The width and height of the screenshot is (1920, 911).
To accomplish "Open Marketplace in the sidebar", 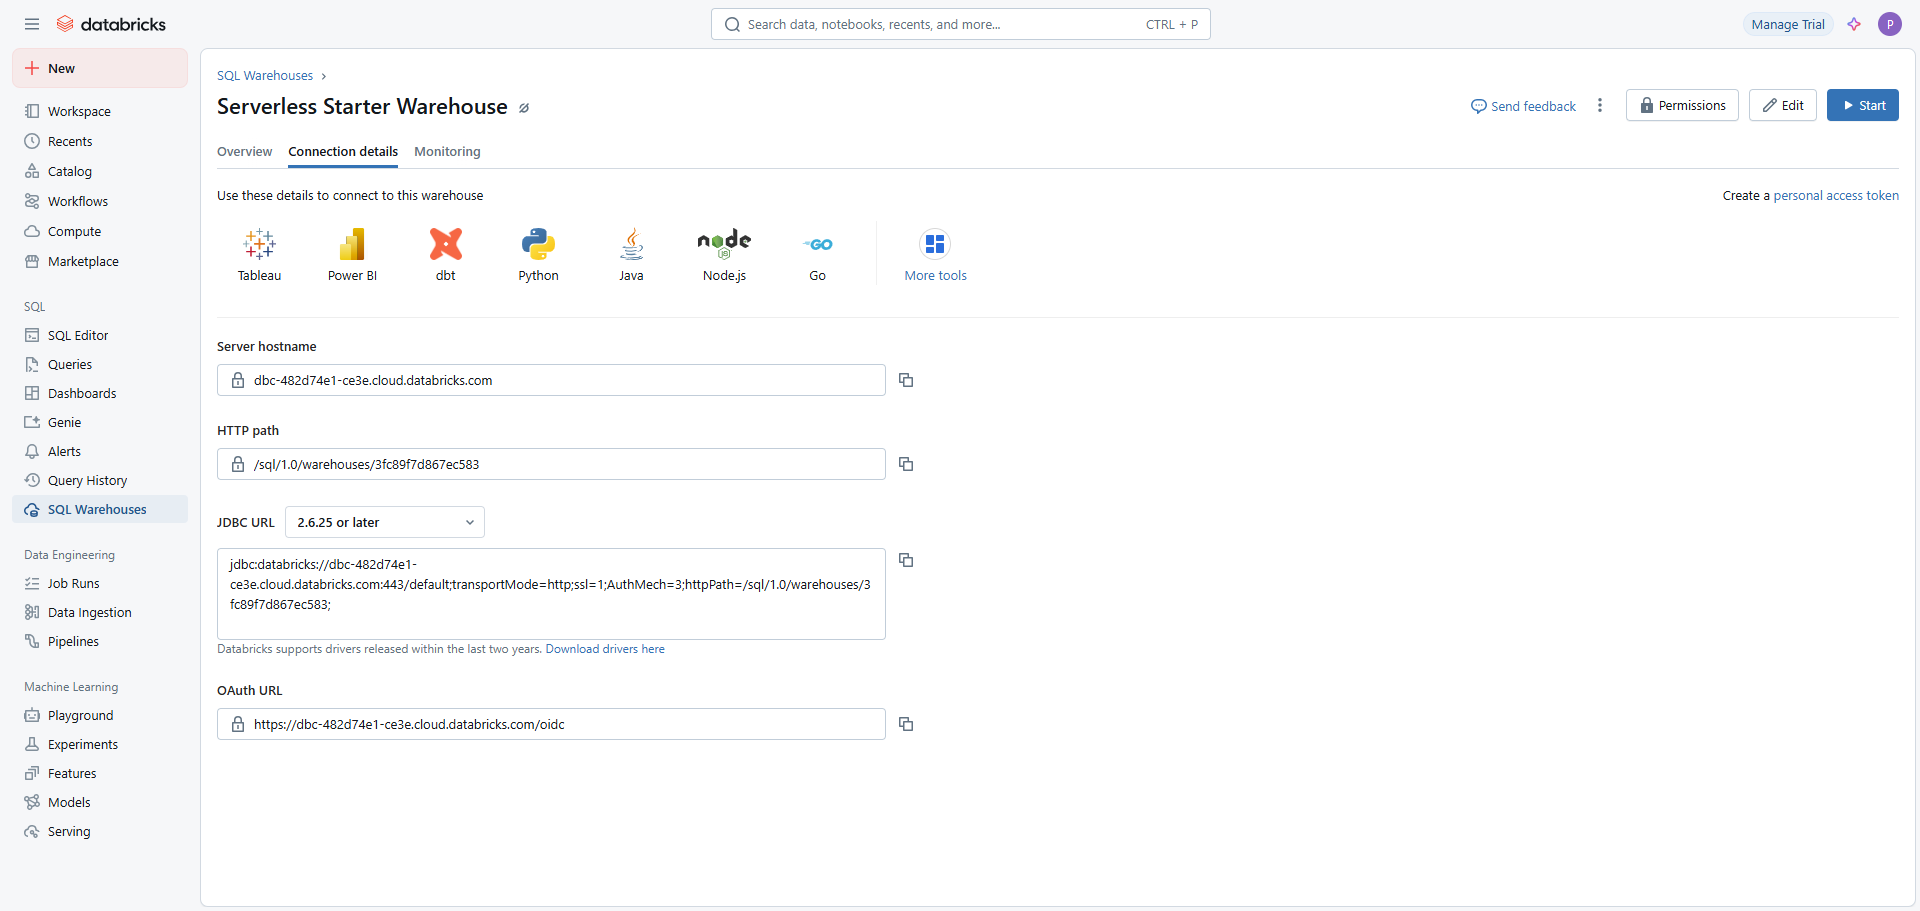I will pos(100,261).
